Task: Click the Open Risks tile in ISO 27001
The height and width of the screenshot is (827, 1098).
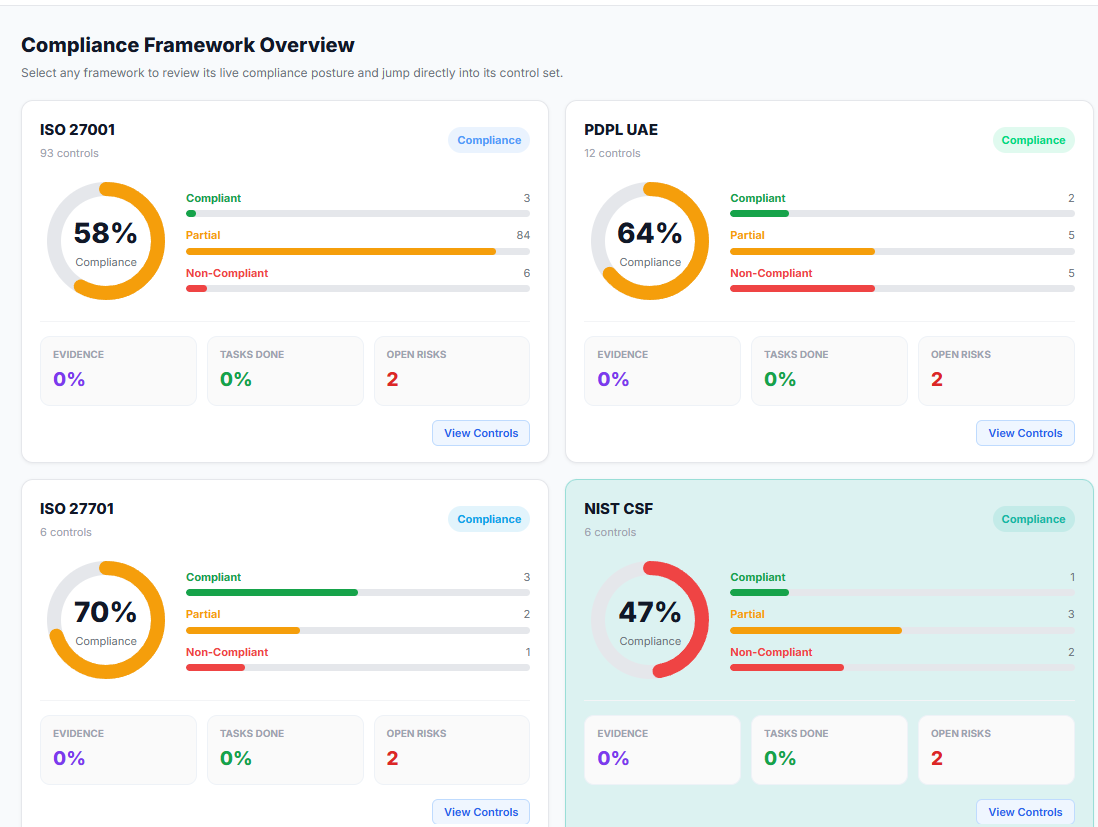Action: (452, 371)
